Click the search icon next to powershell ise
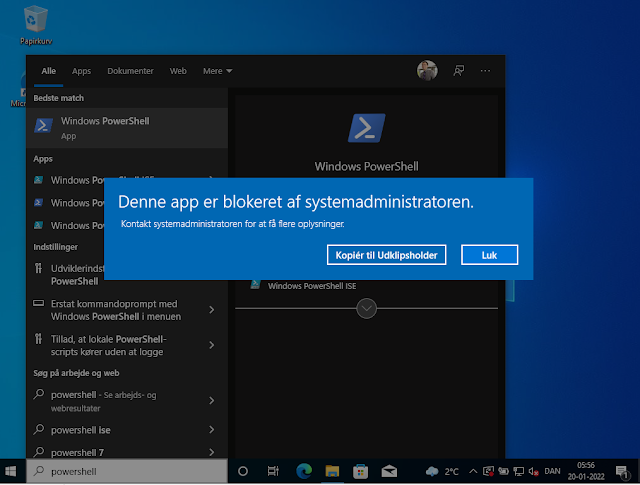Screen dimensions: 640x485 coord(38,429)
